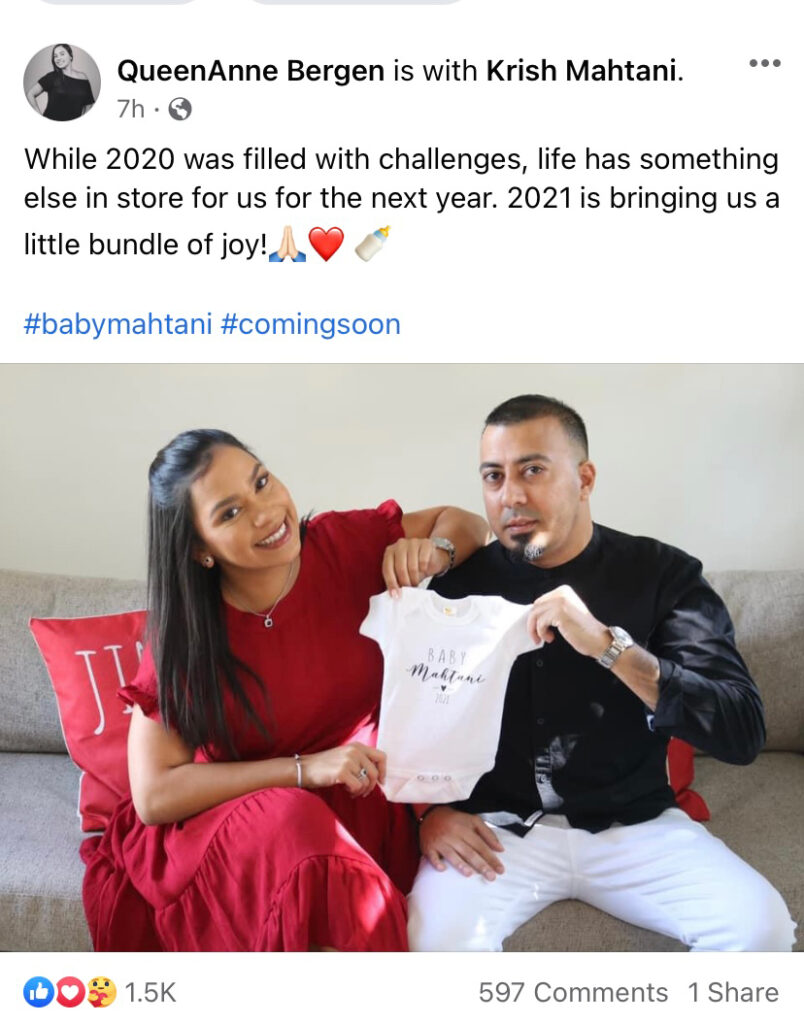Open QueenAnne Bergen's profile picture

pyautogui.click(x=62, y=82)
